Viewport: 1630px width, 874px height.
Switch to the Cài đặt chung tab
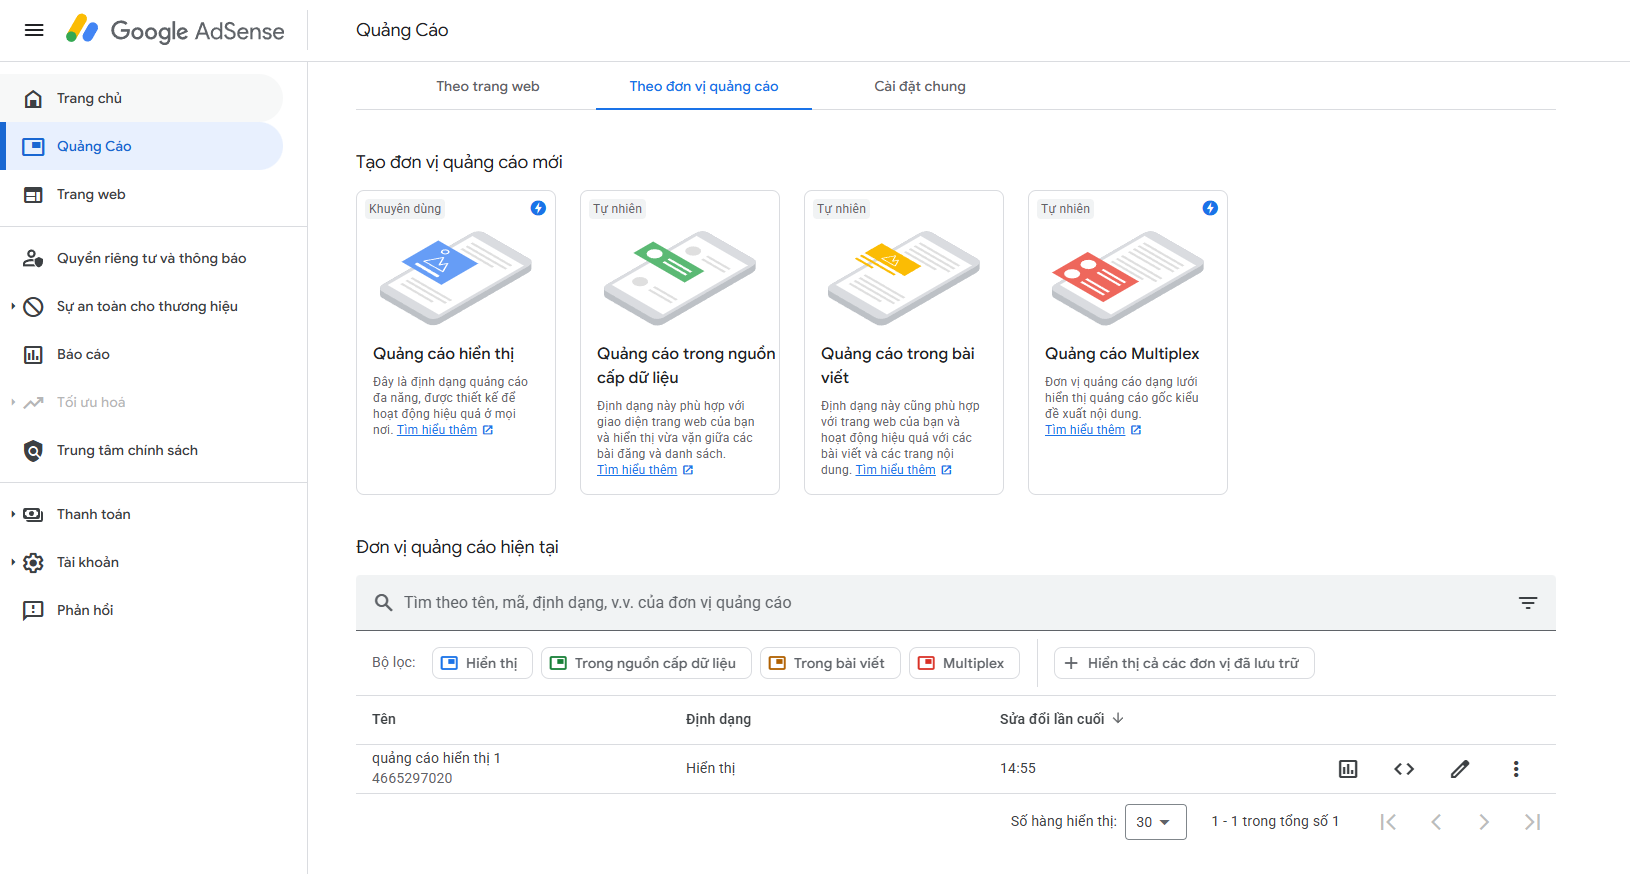click(920, 86)
